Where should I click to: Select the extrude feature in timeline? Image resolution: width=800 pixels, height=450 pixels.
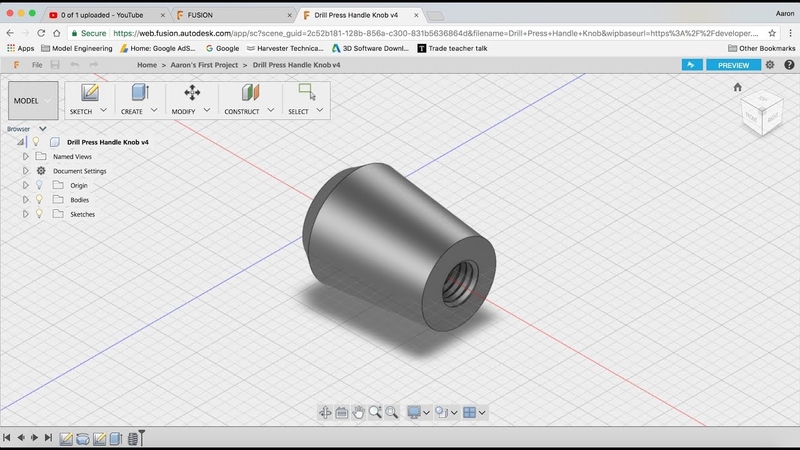116,438
